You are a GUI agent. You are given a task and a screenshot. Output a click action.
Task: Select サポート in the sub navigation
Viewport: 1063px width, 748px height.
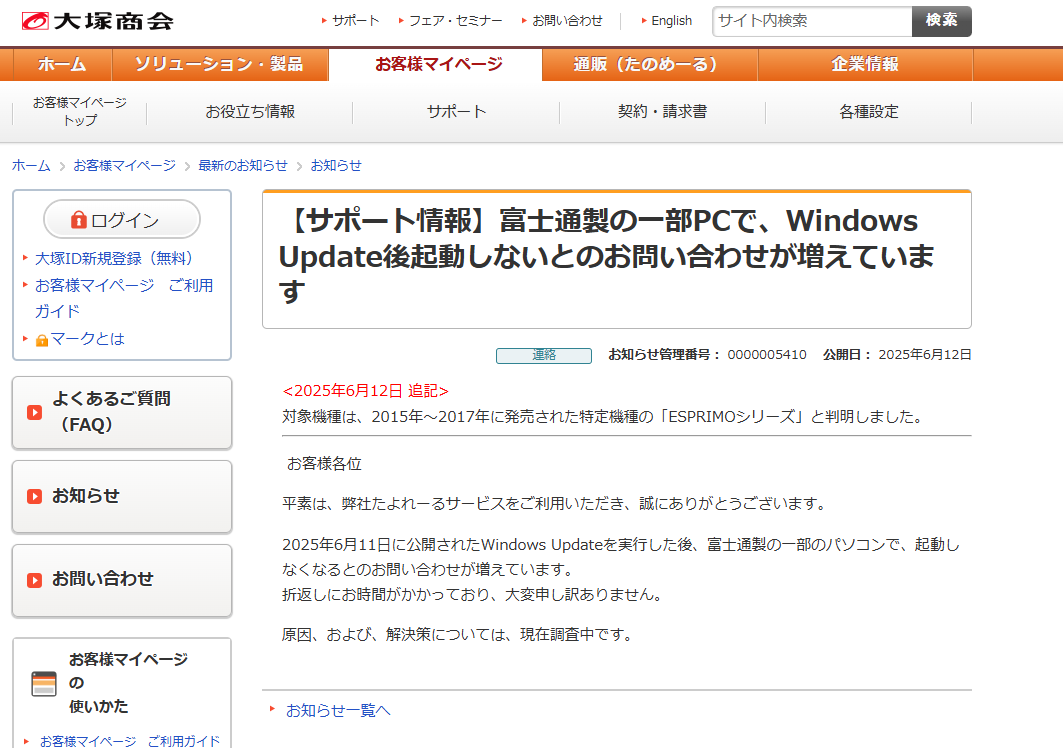(456, 112)
